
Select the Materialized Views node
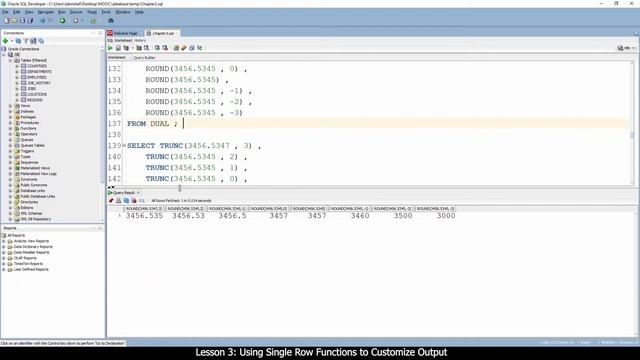click(35, 168)
